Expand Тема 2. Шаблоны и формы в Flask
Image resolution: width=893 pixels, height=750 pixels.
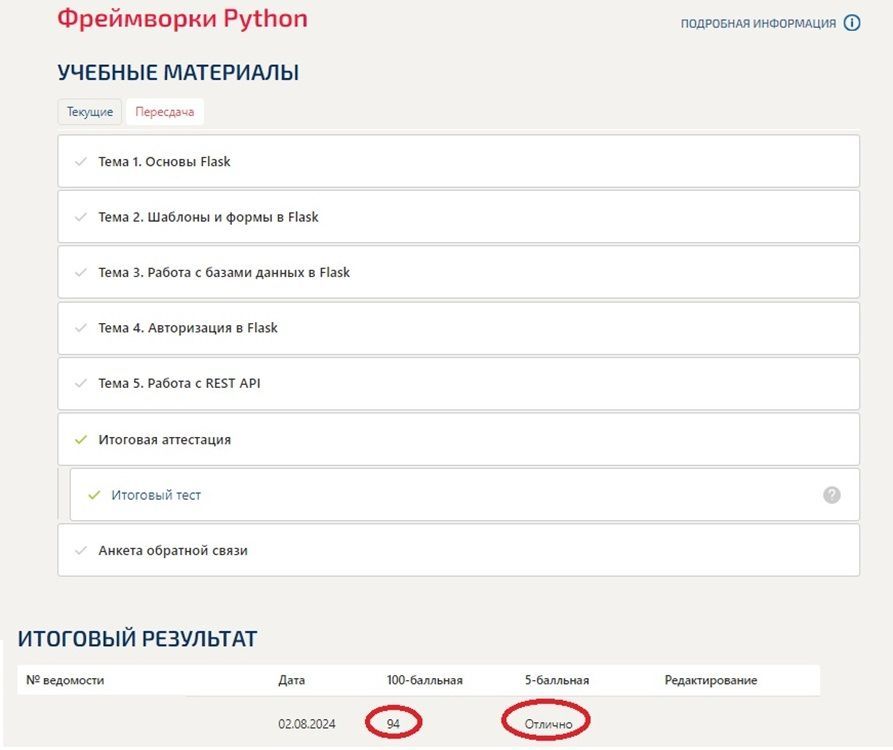coord(458,217)
